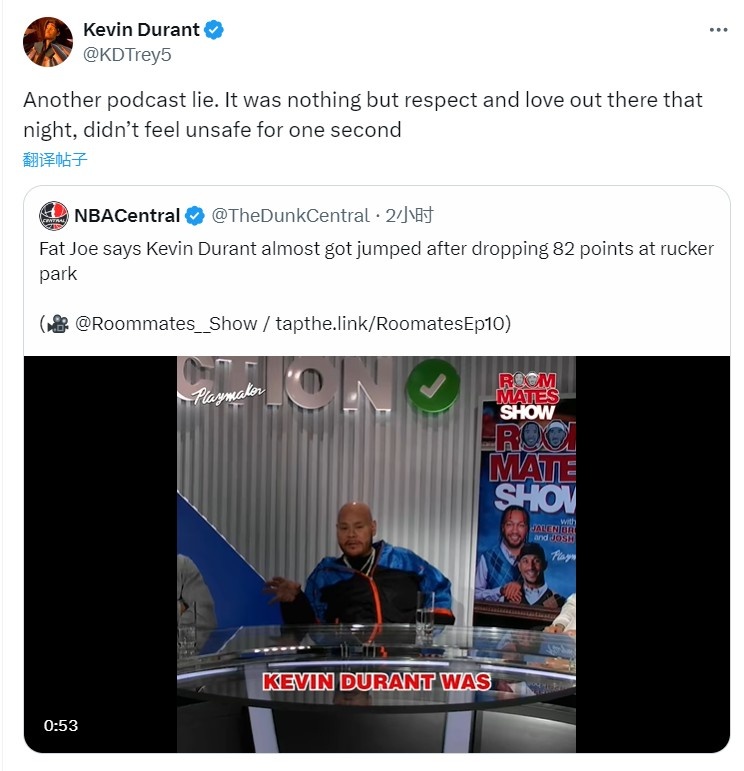Open the @TheDunkCentral handle
This screenshot has height=771, width=744.
pos(290,216)
